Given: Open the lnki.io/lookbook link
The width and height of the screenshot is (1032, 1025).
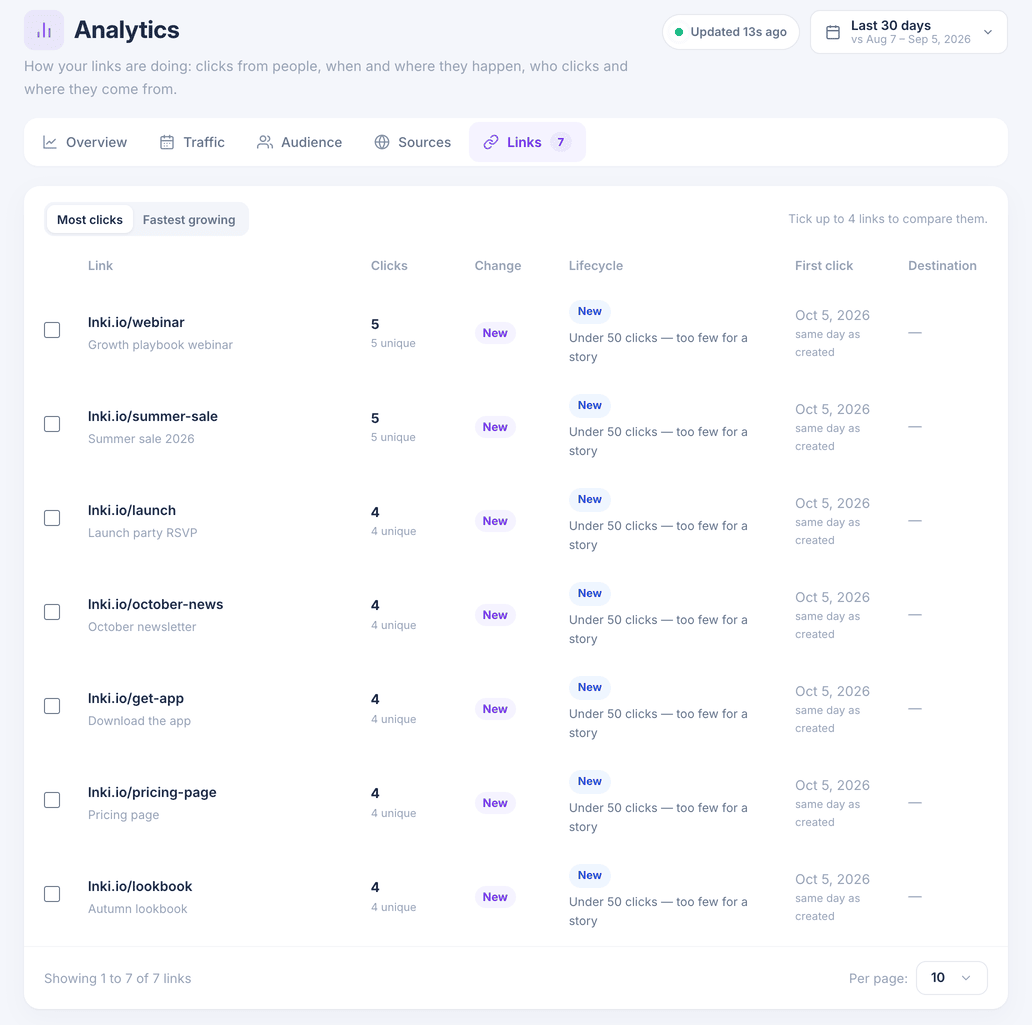Looking at the screenshot, I should click(x=140, y=886).
